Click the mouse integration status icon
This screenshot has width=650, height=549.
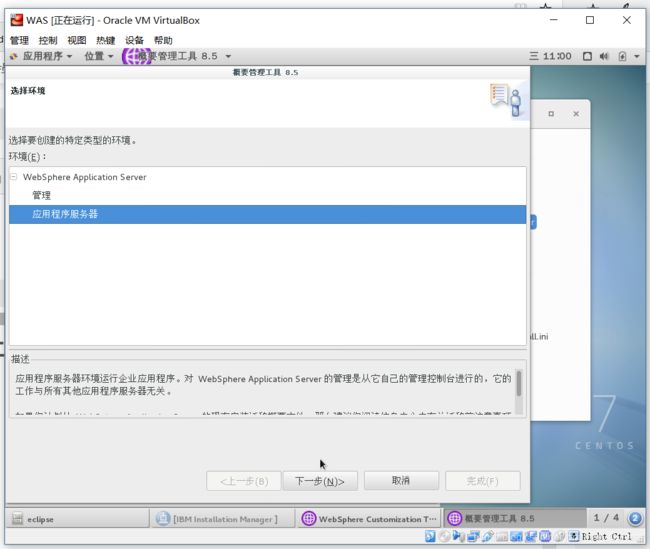[x=560, y=536]
